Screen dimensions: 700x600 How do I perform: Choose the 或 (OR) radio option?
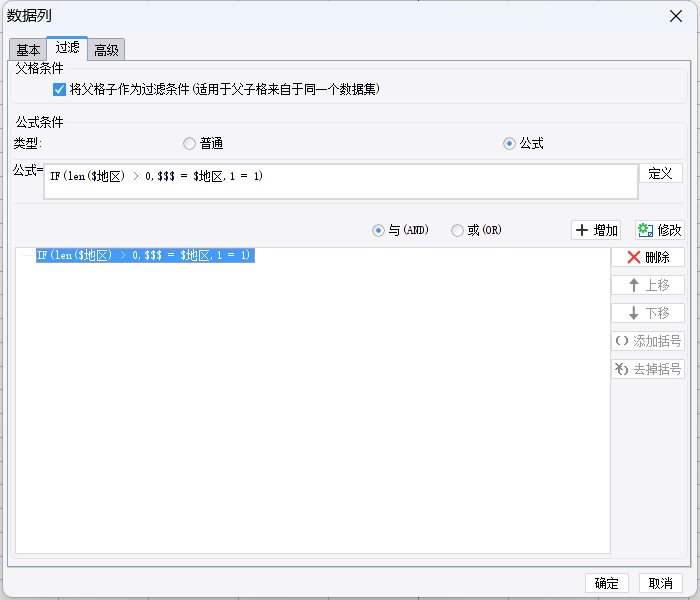pyautogui.click(x=457, y=230)
